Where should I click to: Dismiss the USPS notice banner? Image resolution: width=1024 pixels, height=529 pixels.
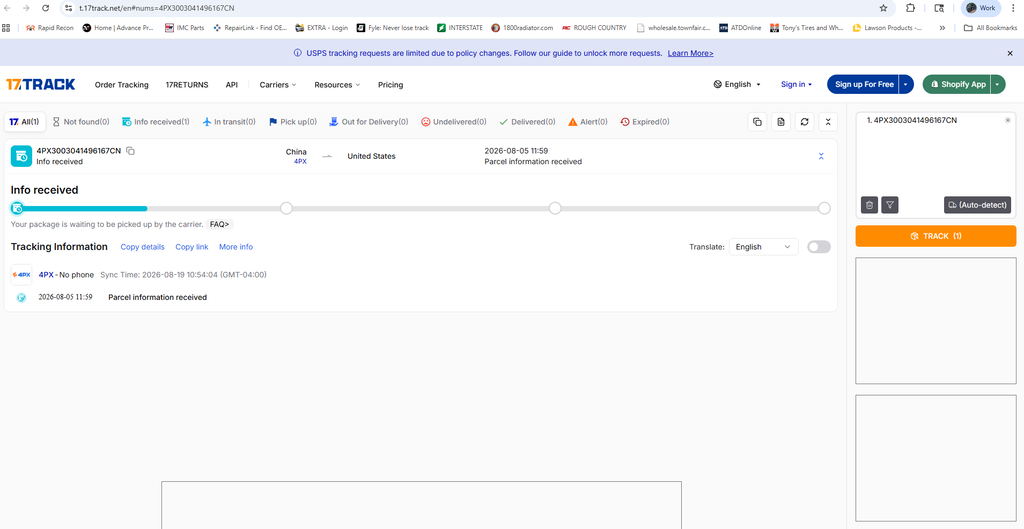coord(1010,53)
